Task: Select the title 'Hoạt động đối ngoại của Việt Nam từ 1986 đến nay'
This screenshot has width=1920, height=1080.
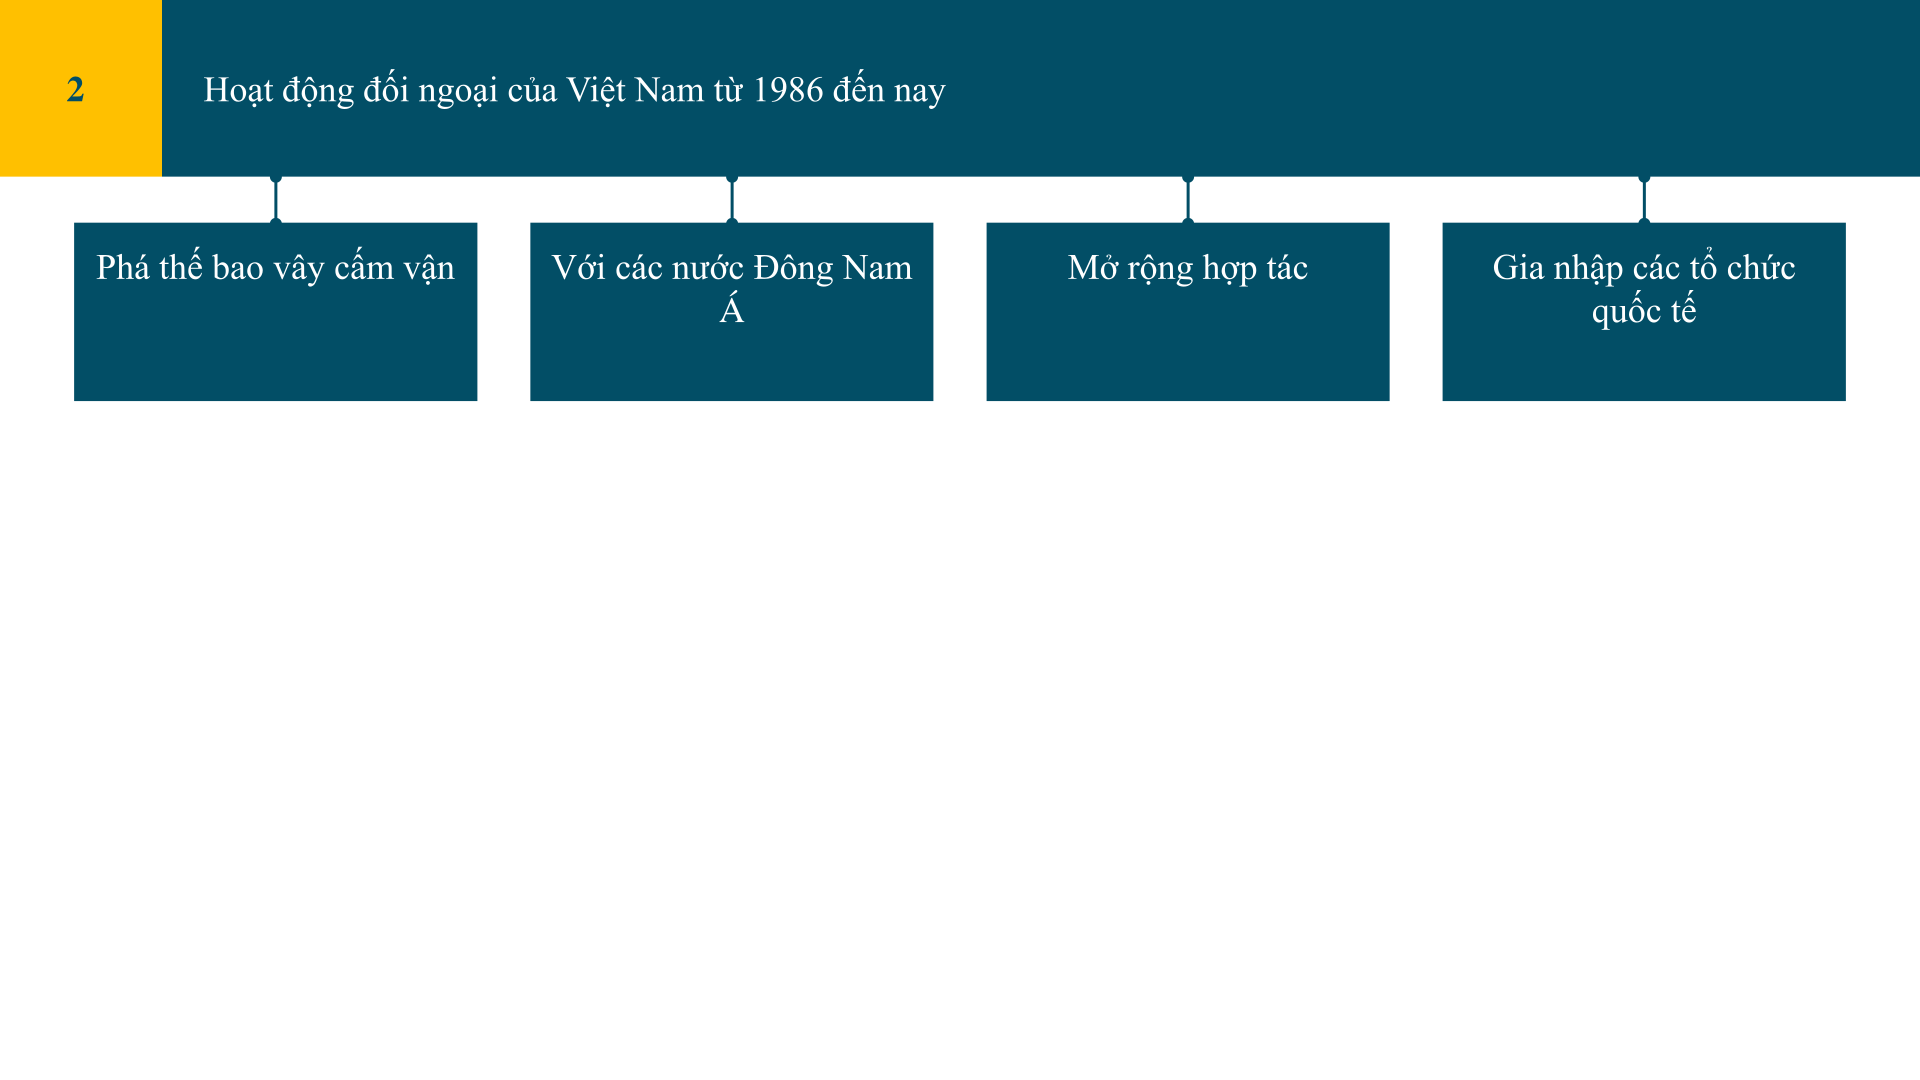Action: pos(574,90)
